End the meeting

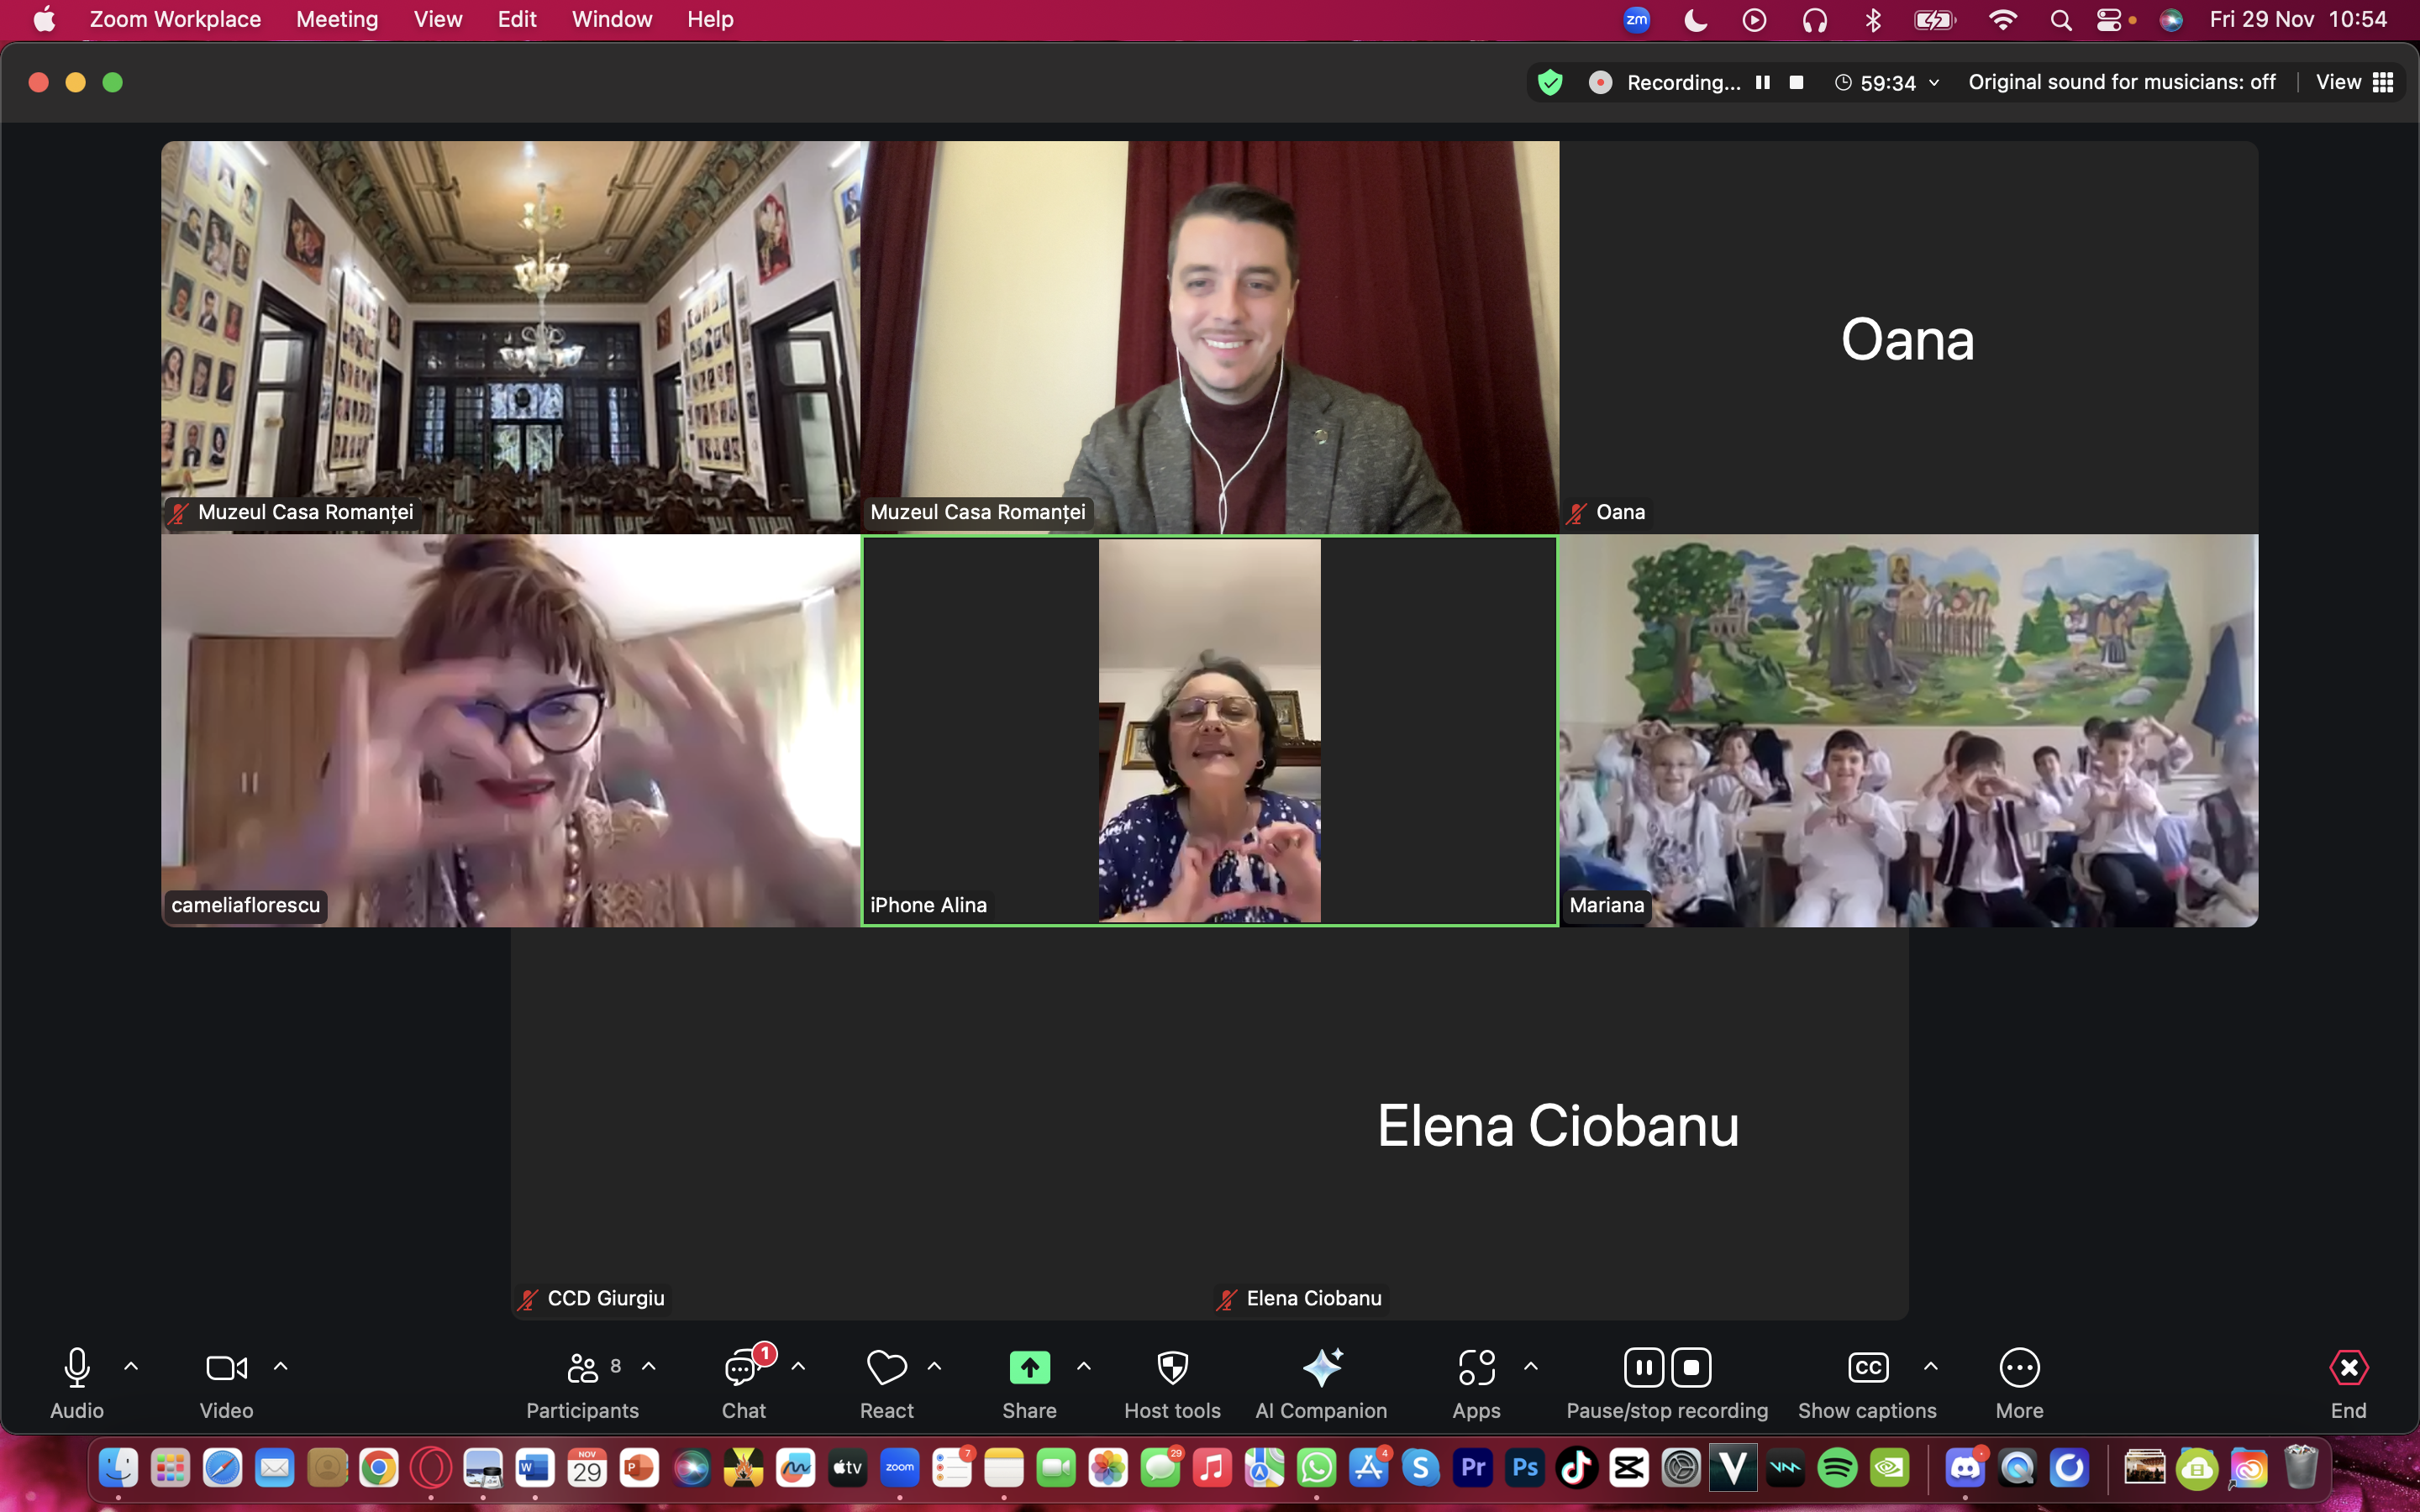click(2348, 1368)
